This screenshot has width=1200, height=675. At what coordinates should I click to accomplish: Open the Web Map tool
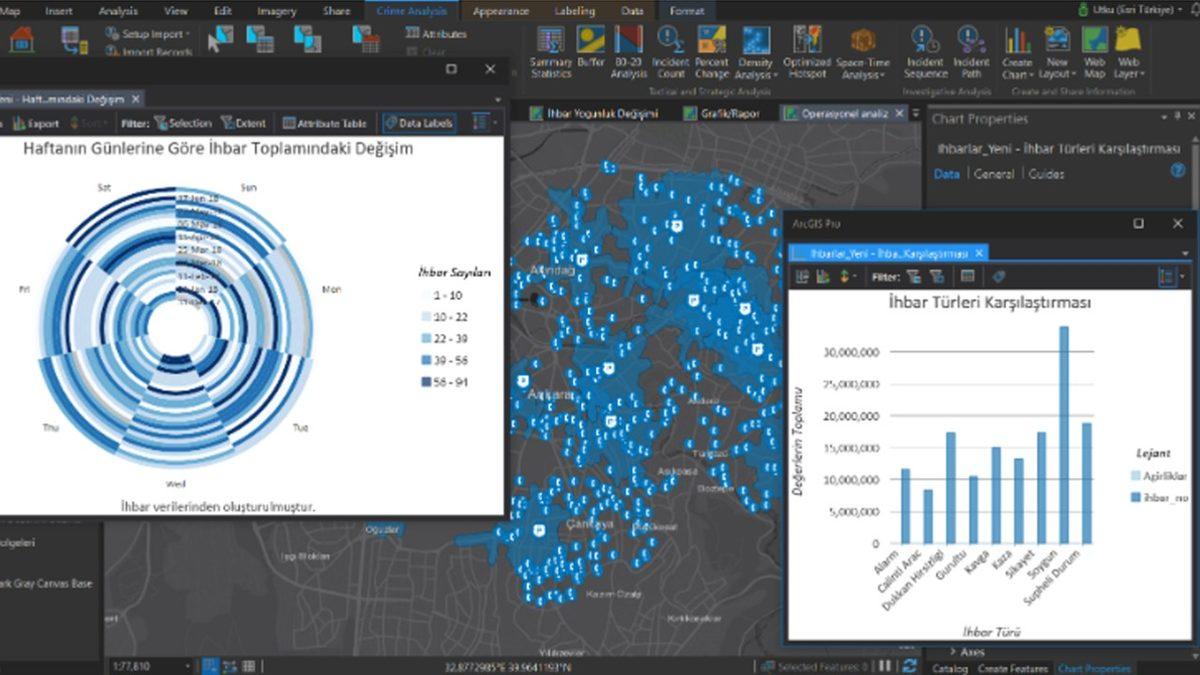(1094, 41)
